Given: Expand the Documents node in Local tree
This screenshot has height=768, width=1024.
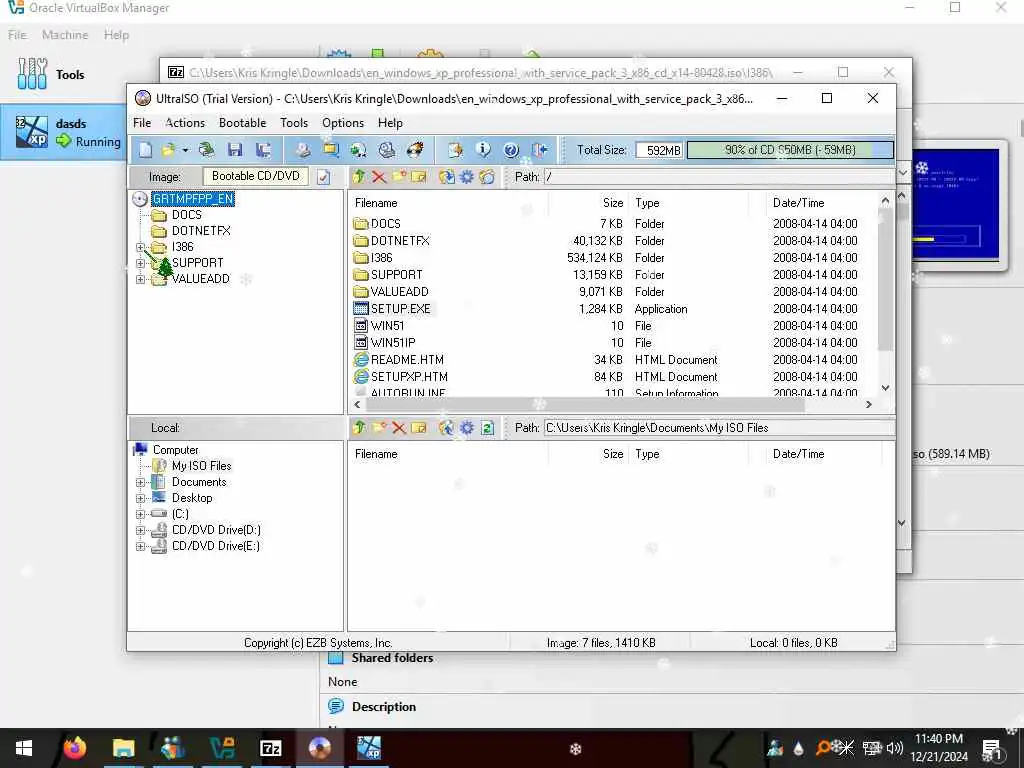Looking at the screenshot, I should (140, 482).
